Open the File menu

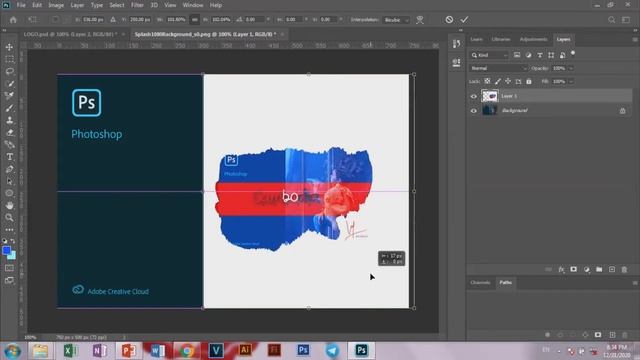pyautogui.click(x=21, y=5)
